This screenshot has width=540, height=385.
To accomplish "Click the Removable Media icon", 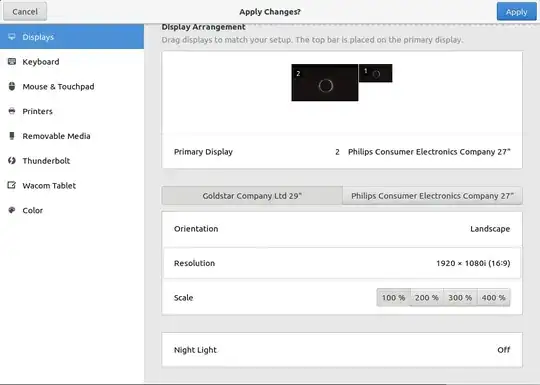I will (12, 136).
